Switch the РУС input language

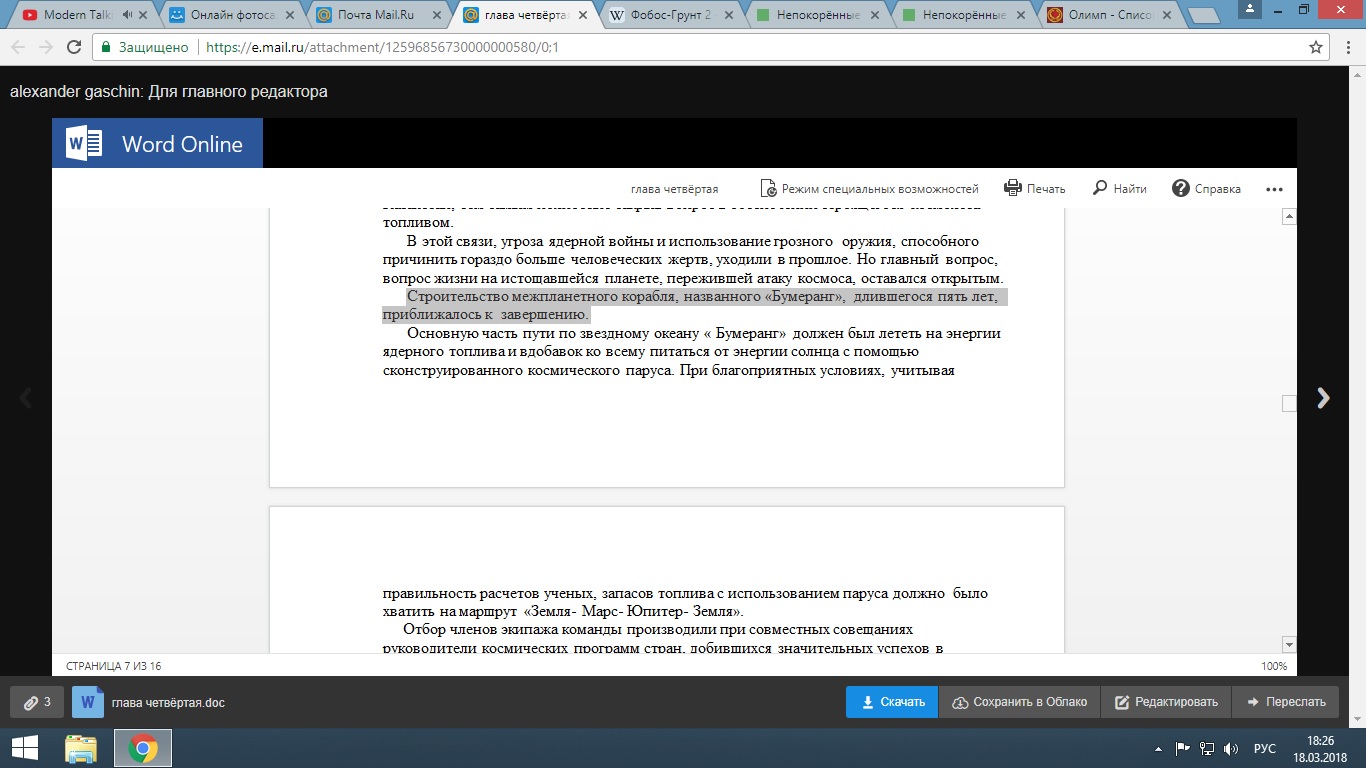(x=1265, y=748)
